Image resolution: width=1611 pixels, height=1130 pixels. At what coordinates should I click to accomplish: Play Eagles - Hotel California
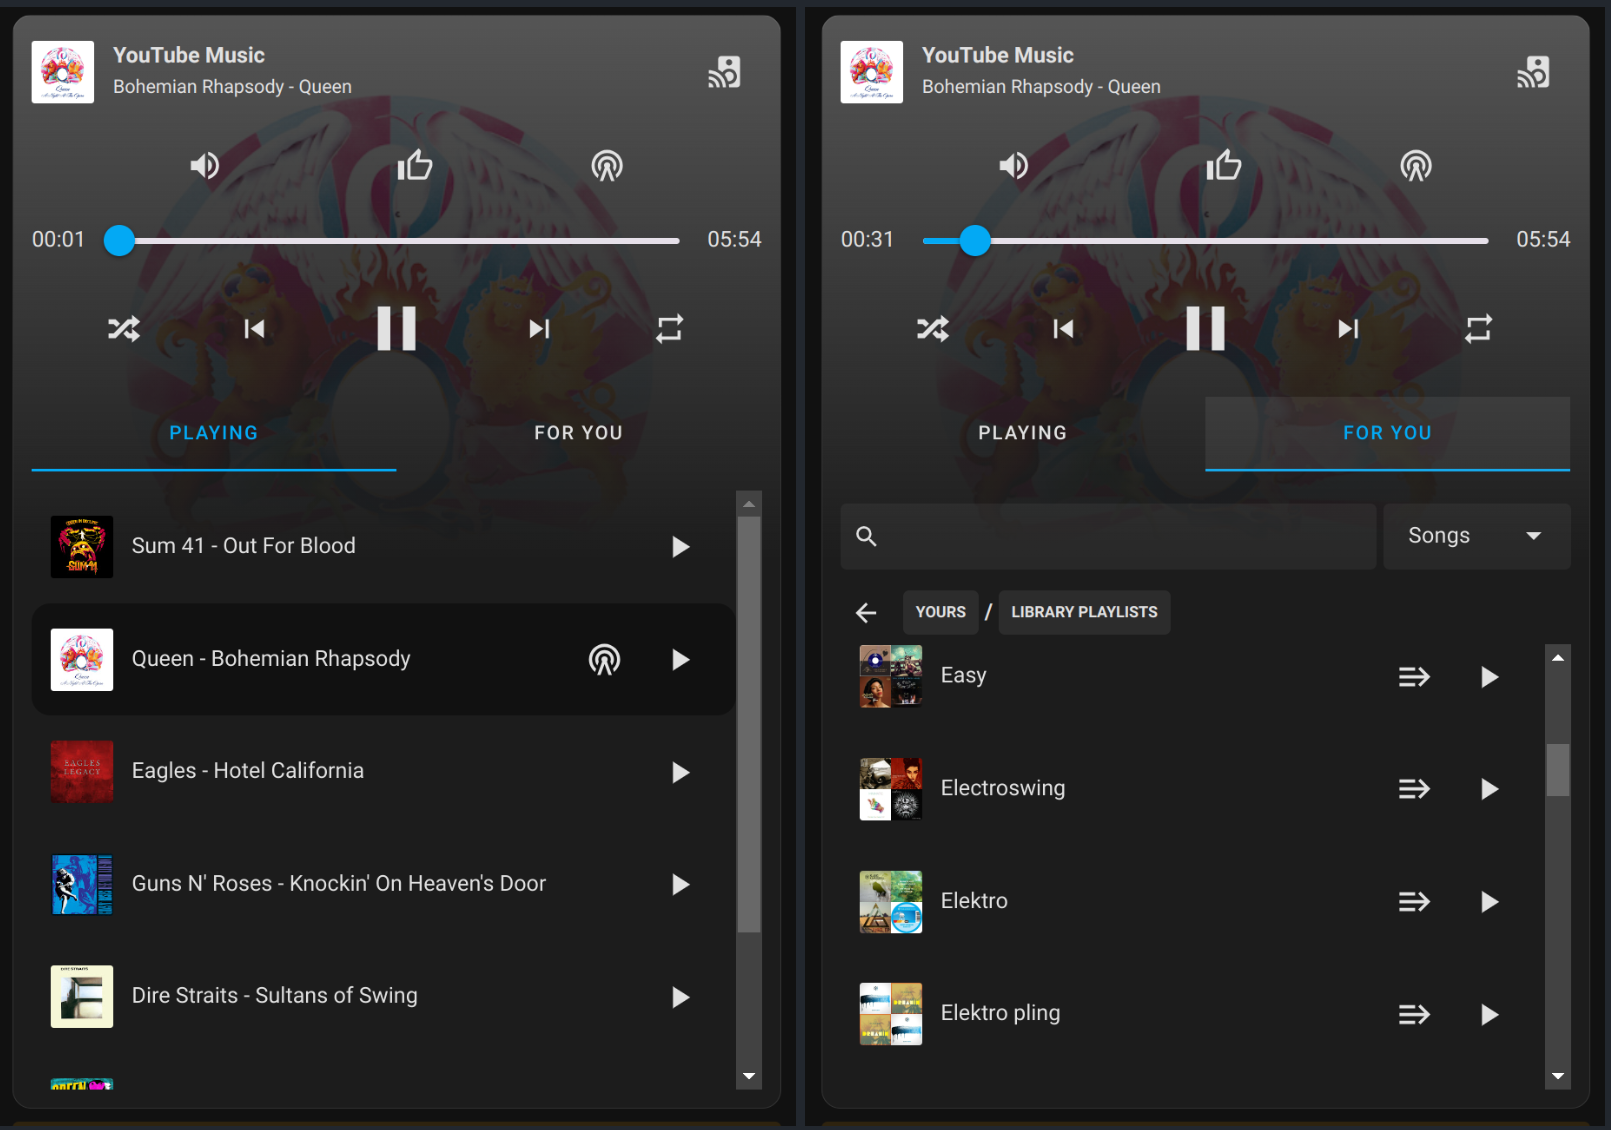(681, 772)
